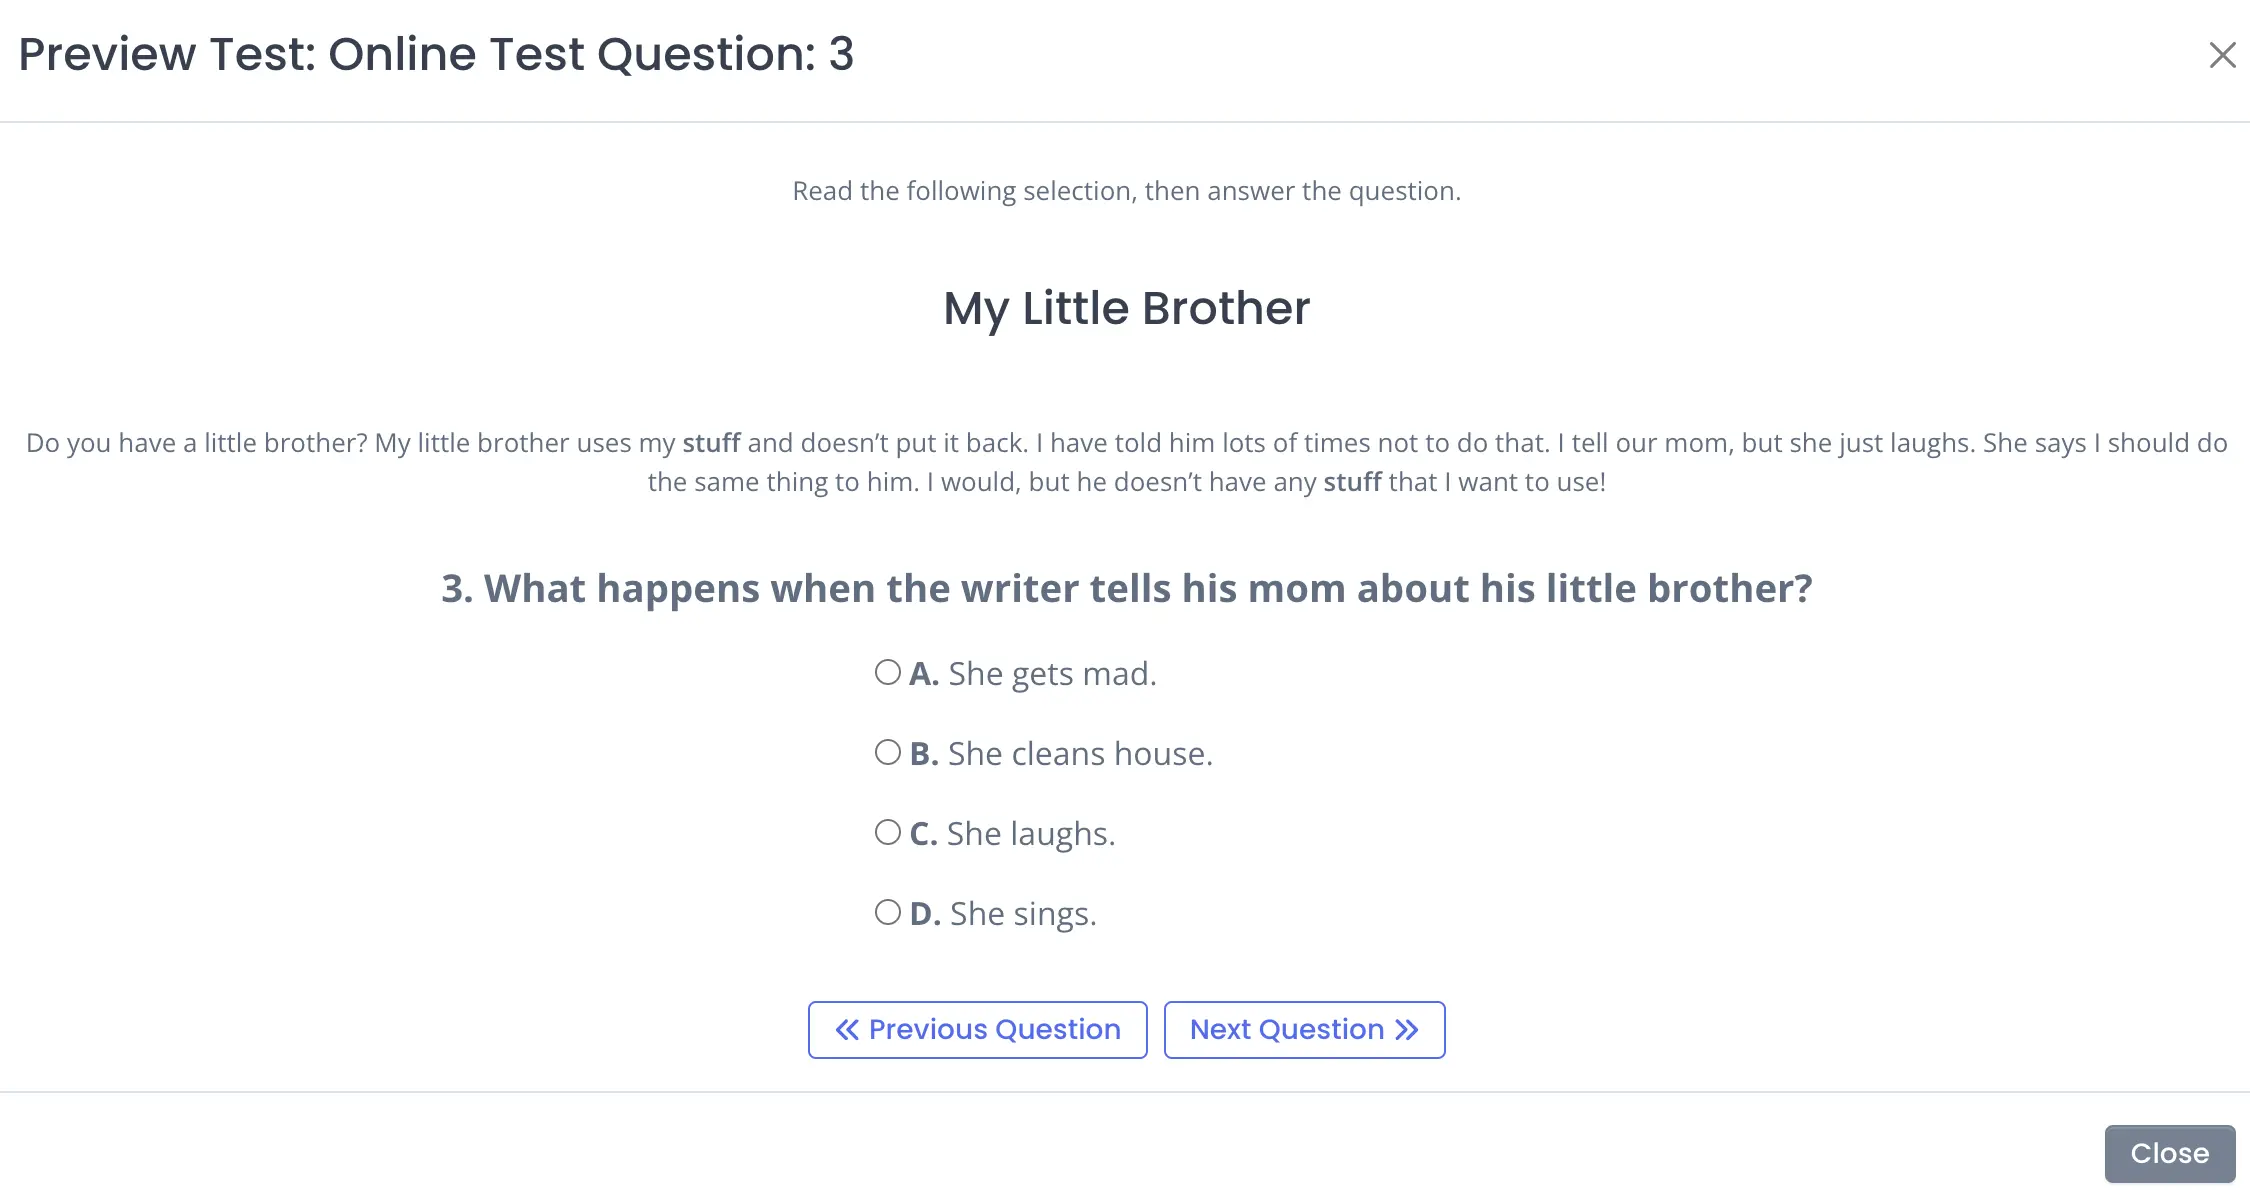Click the answer text "She gets mad."

1052,674
